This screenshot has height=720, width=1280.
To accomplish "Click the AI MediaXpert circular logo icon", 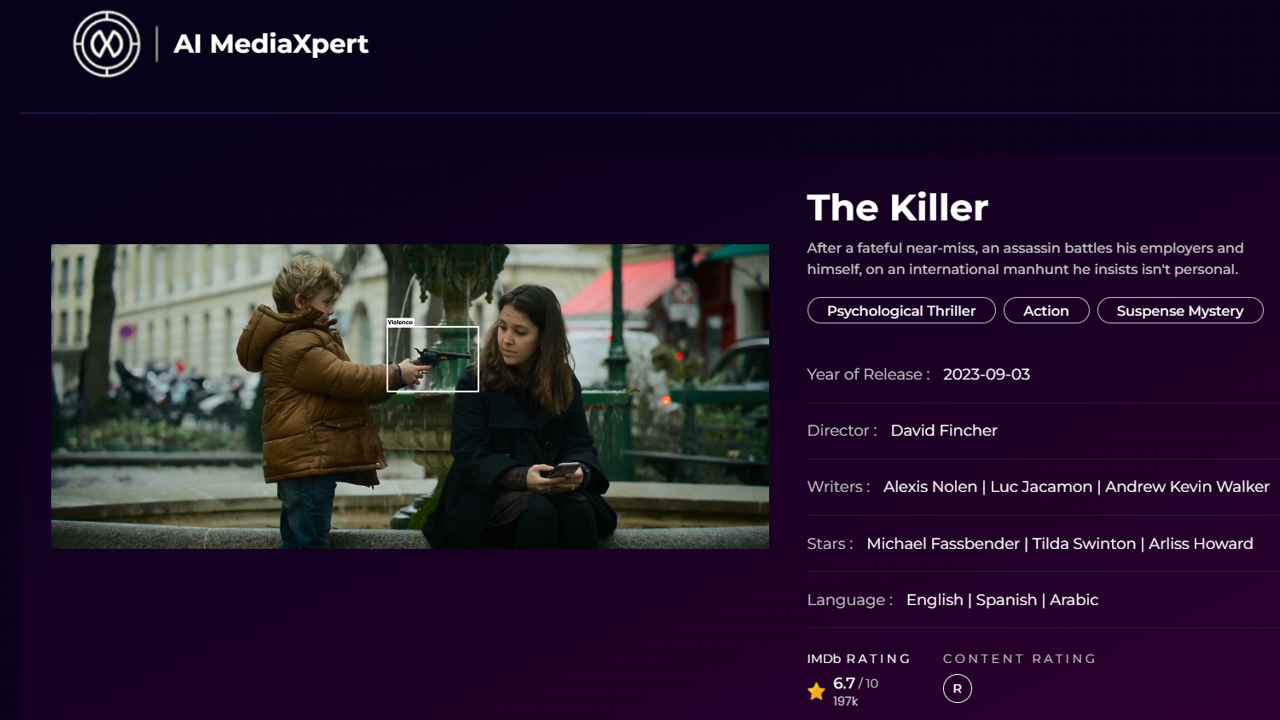I will (x=107, y=44).
